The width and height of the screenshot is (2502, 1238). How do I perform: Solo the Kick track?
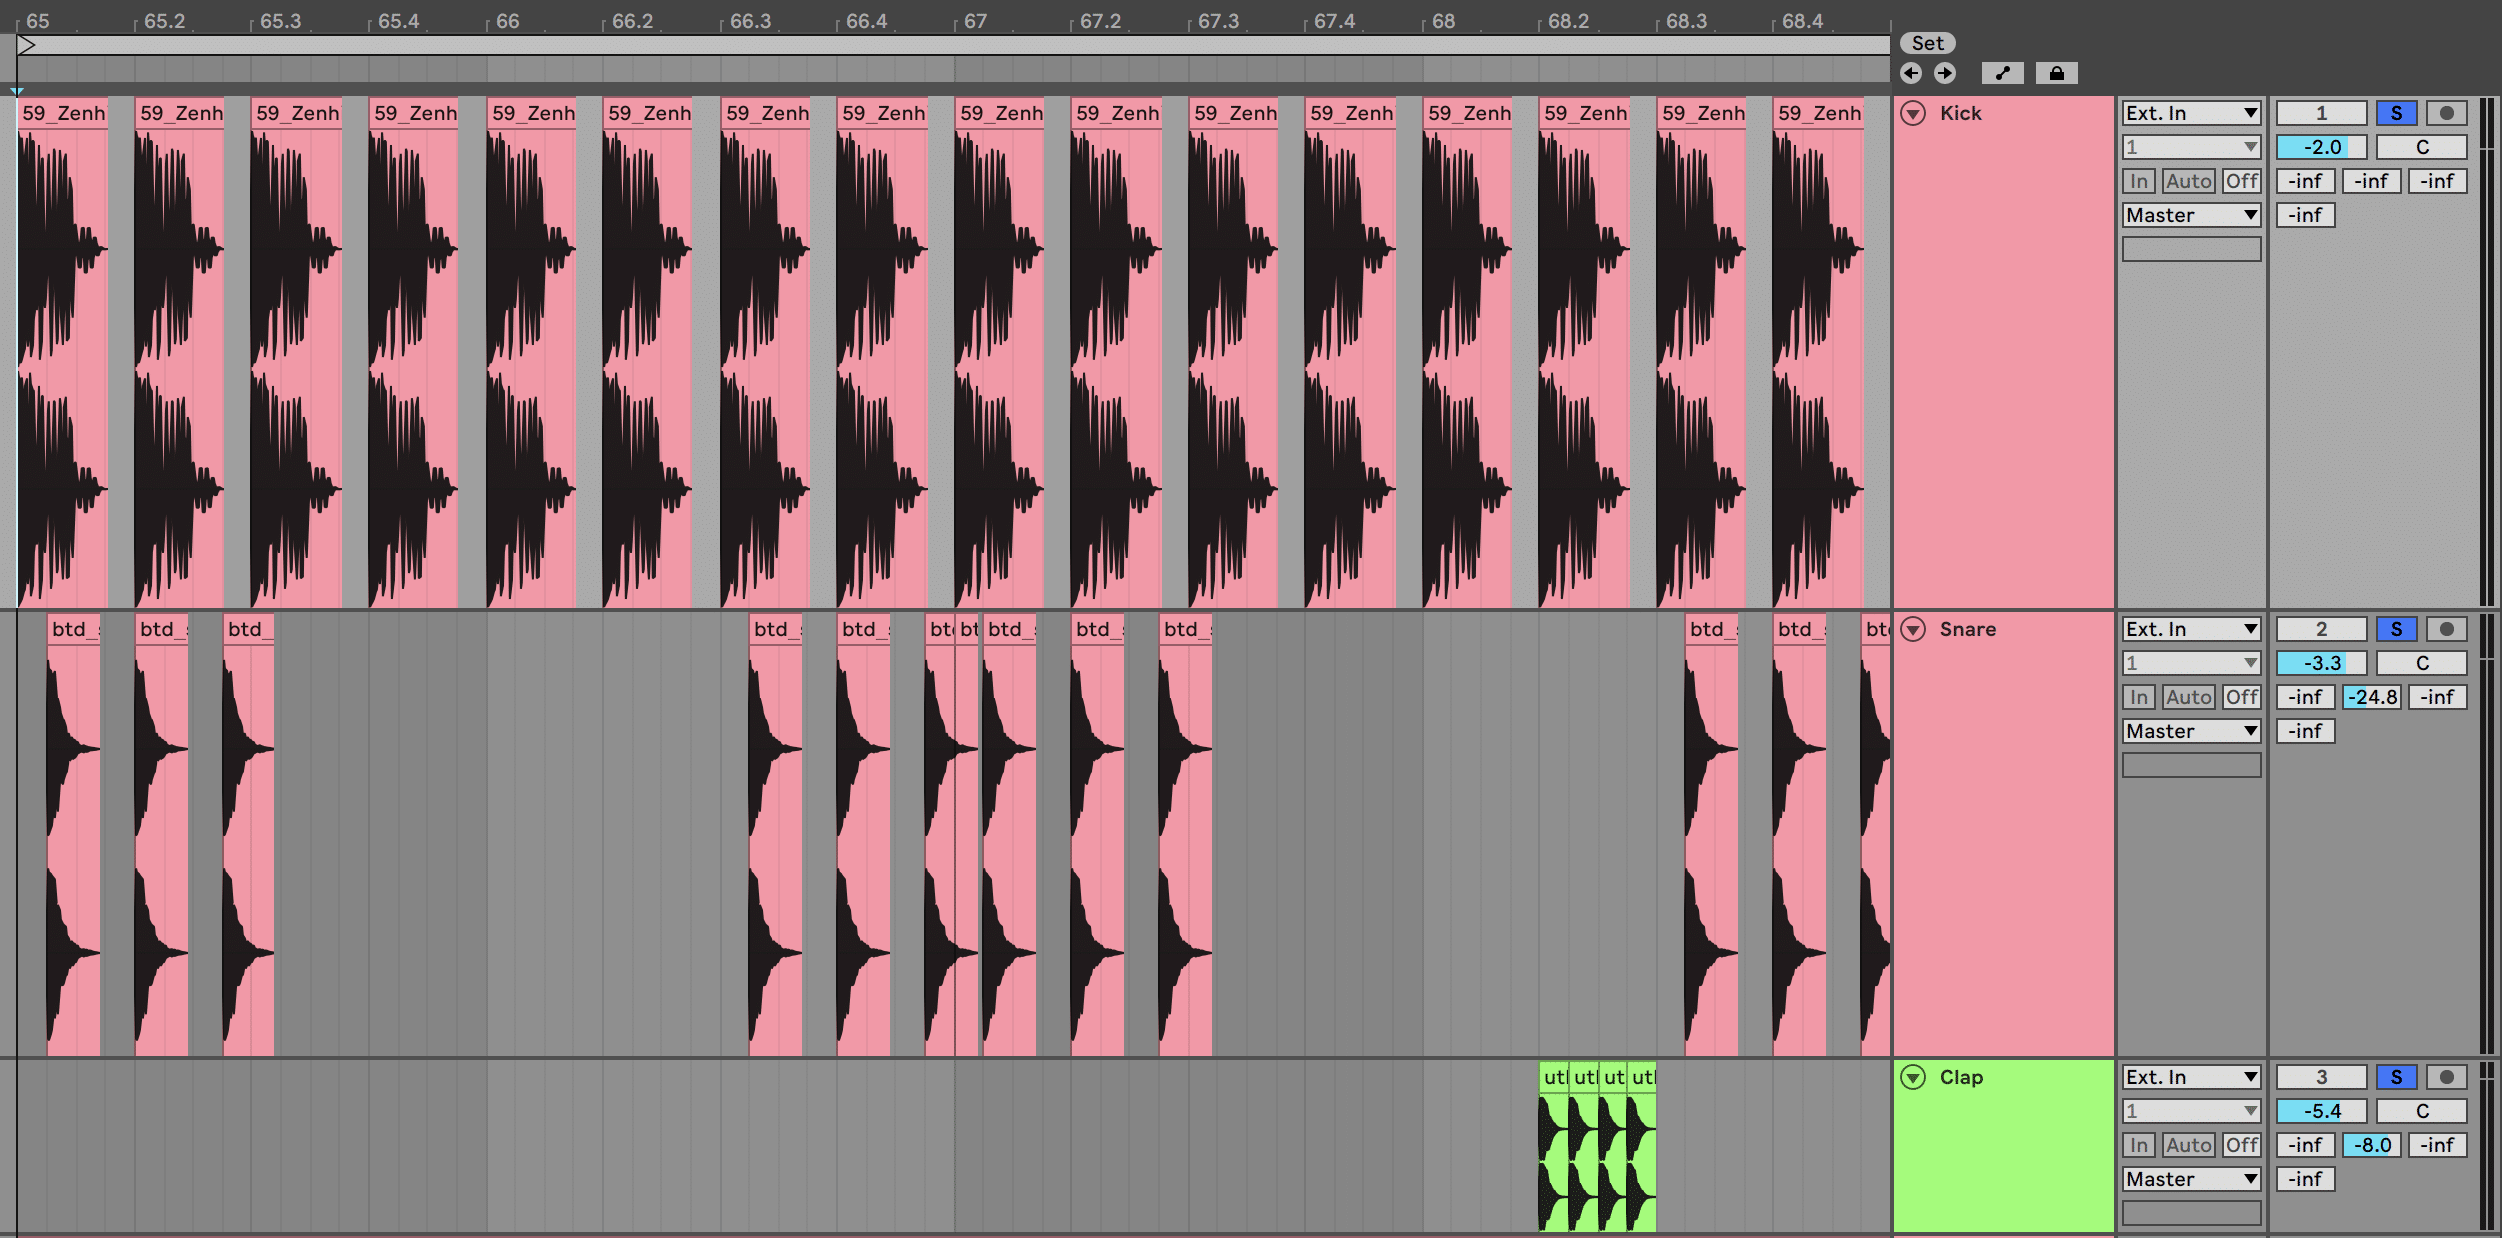coord(2396,113)
